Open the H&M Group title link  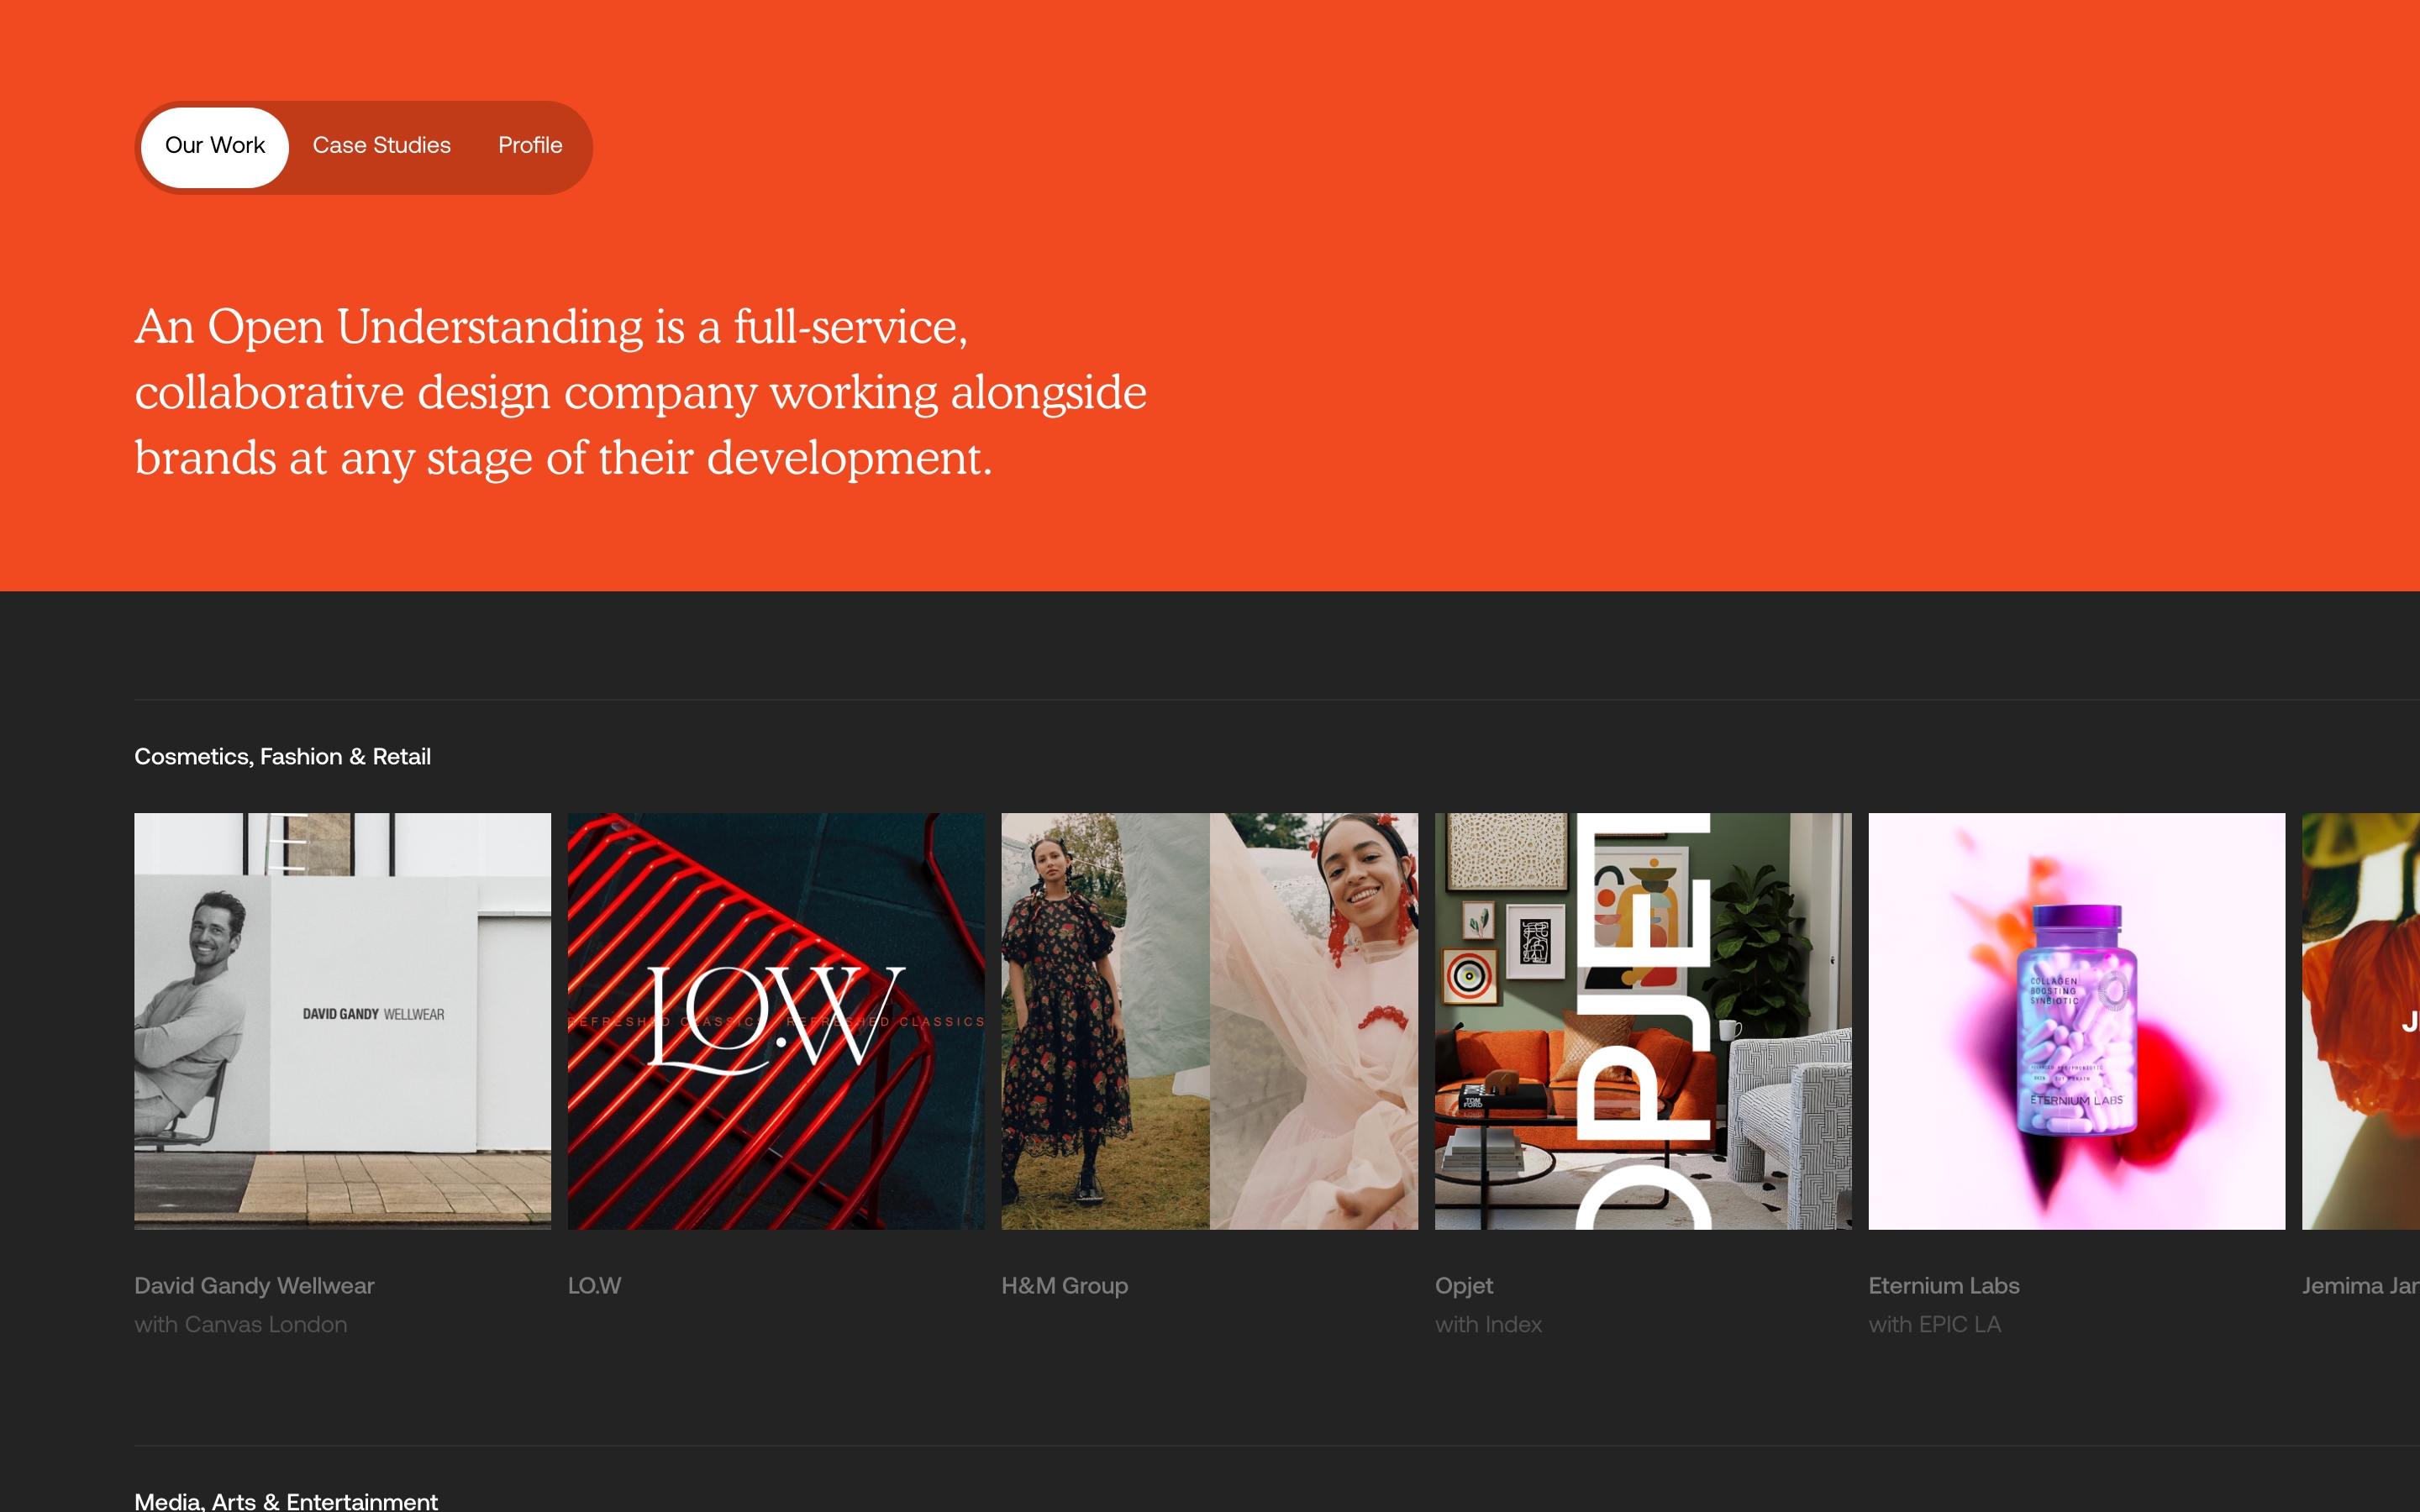coord(1064,1286)
